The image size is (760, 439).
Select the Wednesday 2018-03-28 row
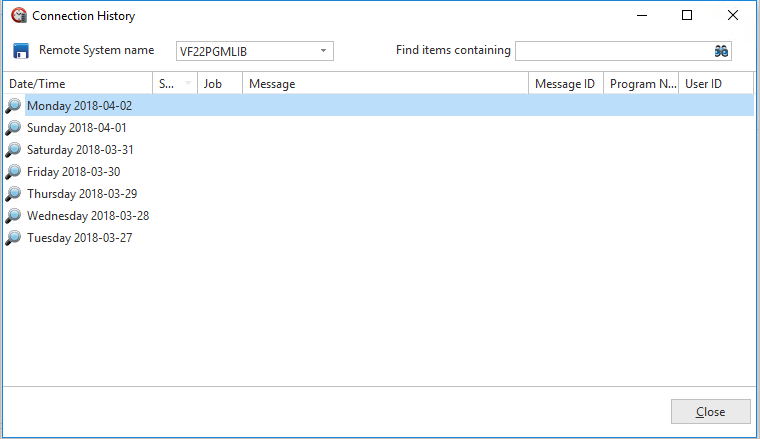point(379,216)
